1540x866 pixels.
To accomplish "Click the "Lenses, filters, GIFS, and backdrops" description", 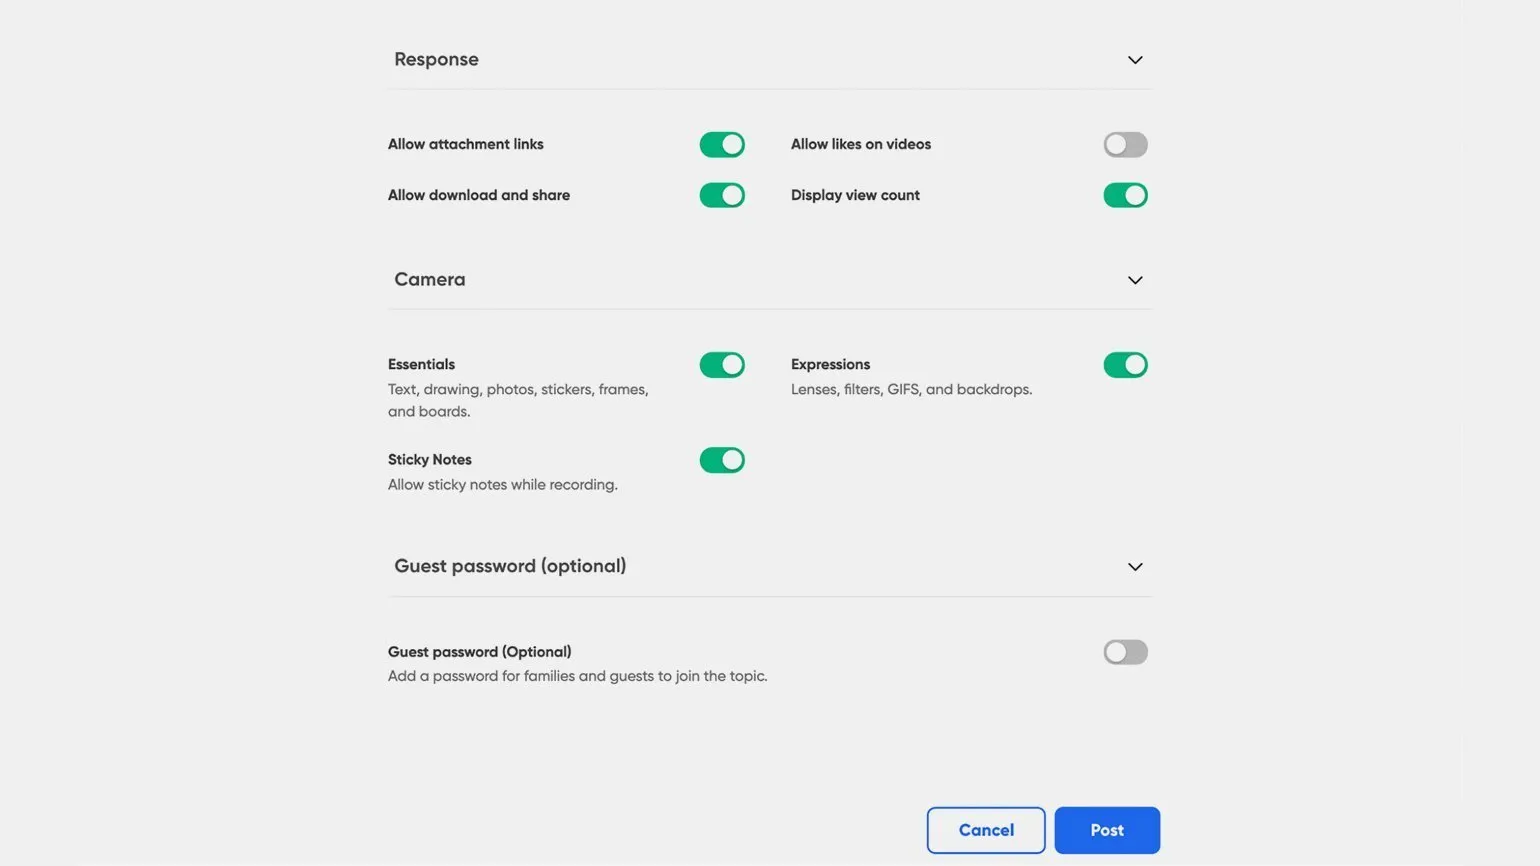I will [911, 389].
